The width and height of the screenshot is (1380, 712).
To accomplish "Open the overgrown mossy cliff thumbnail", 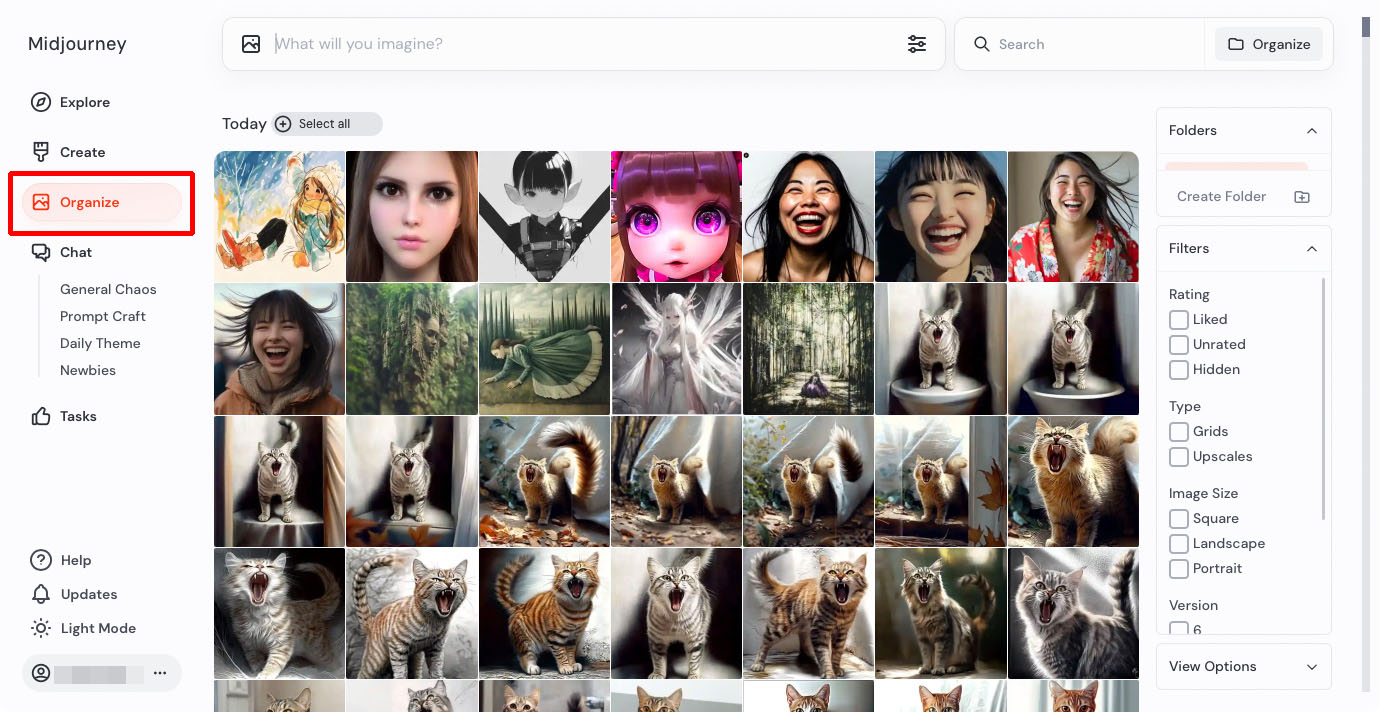I will 412,349.
